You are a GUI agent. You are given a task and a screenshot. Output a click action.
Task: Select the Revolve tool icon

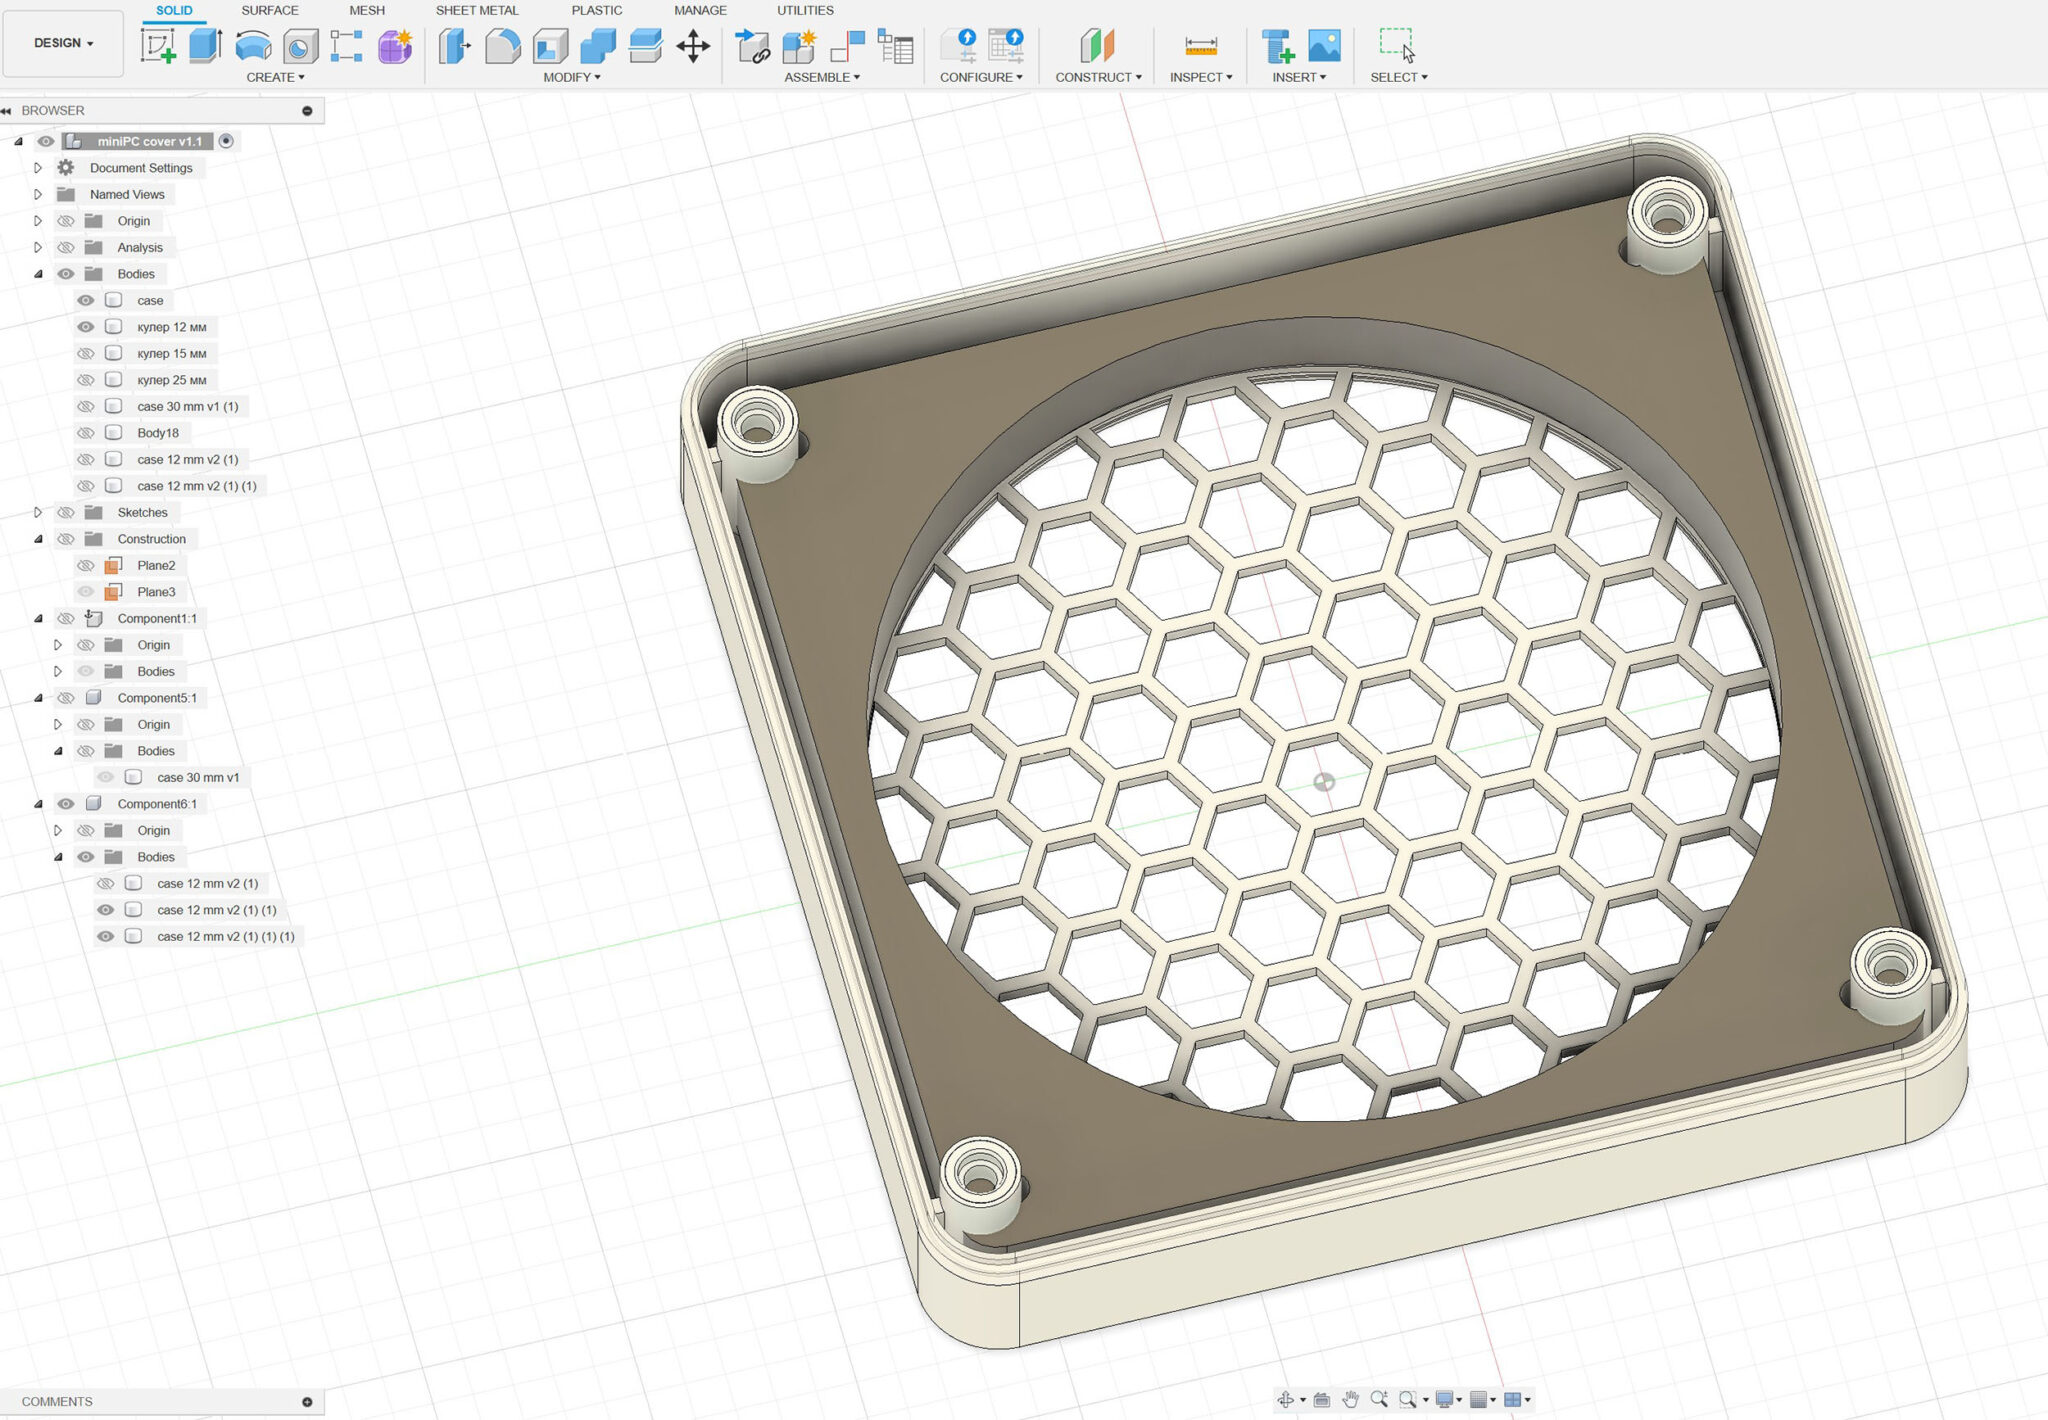tap(253, 46)
